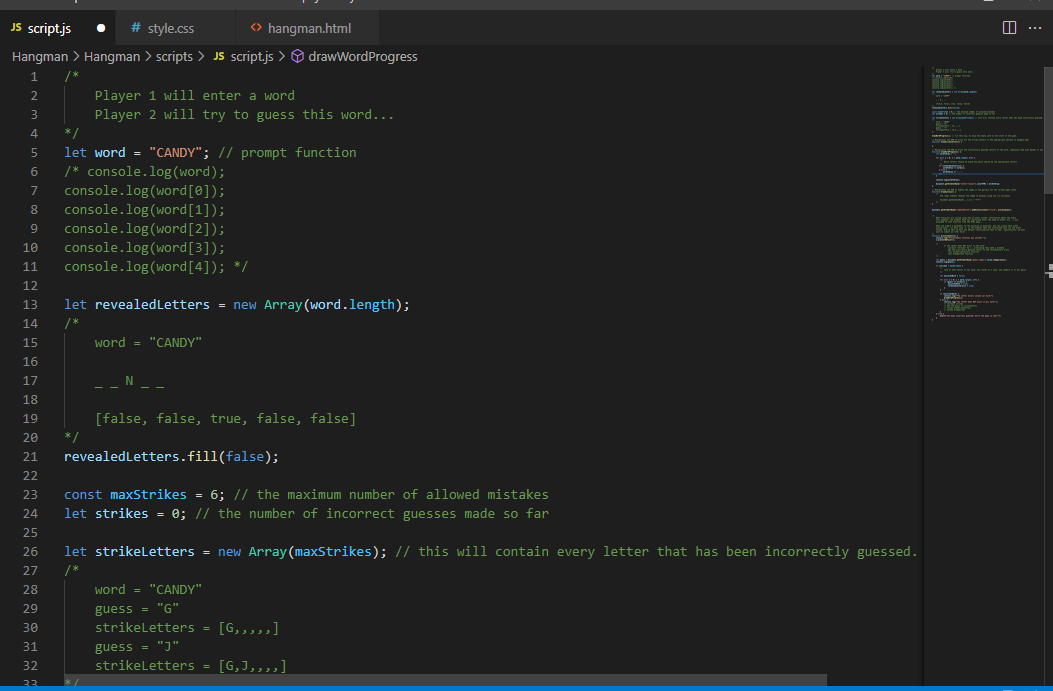Click the JS icon beside script.js in breadcrumbs

[x=222, y=56]
